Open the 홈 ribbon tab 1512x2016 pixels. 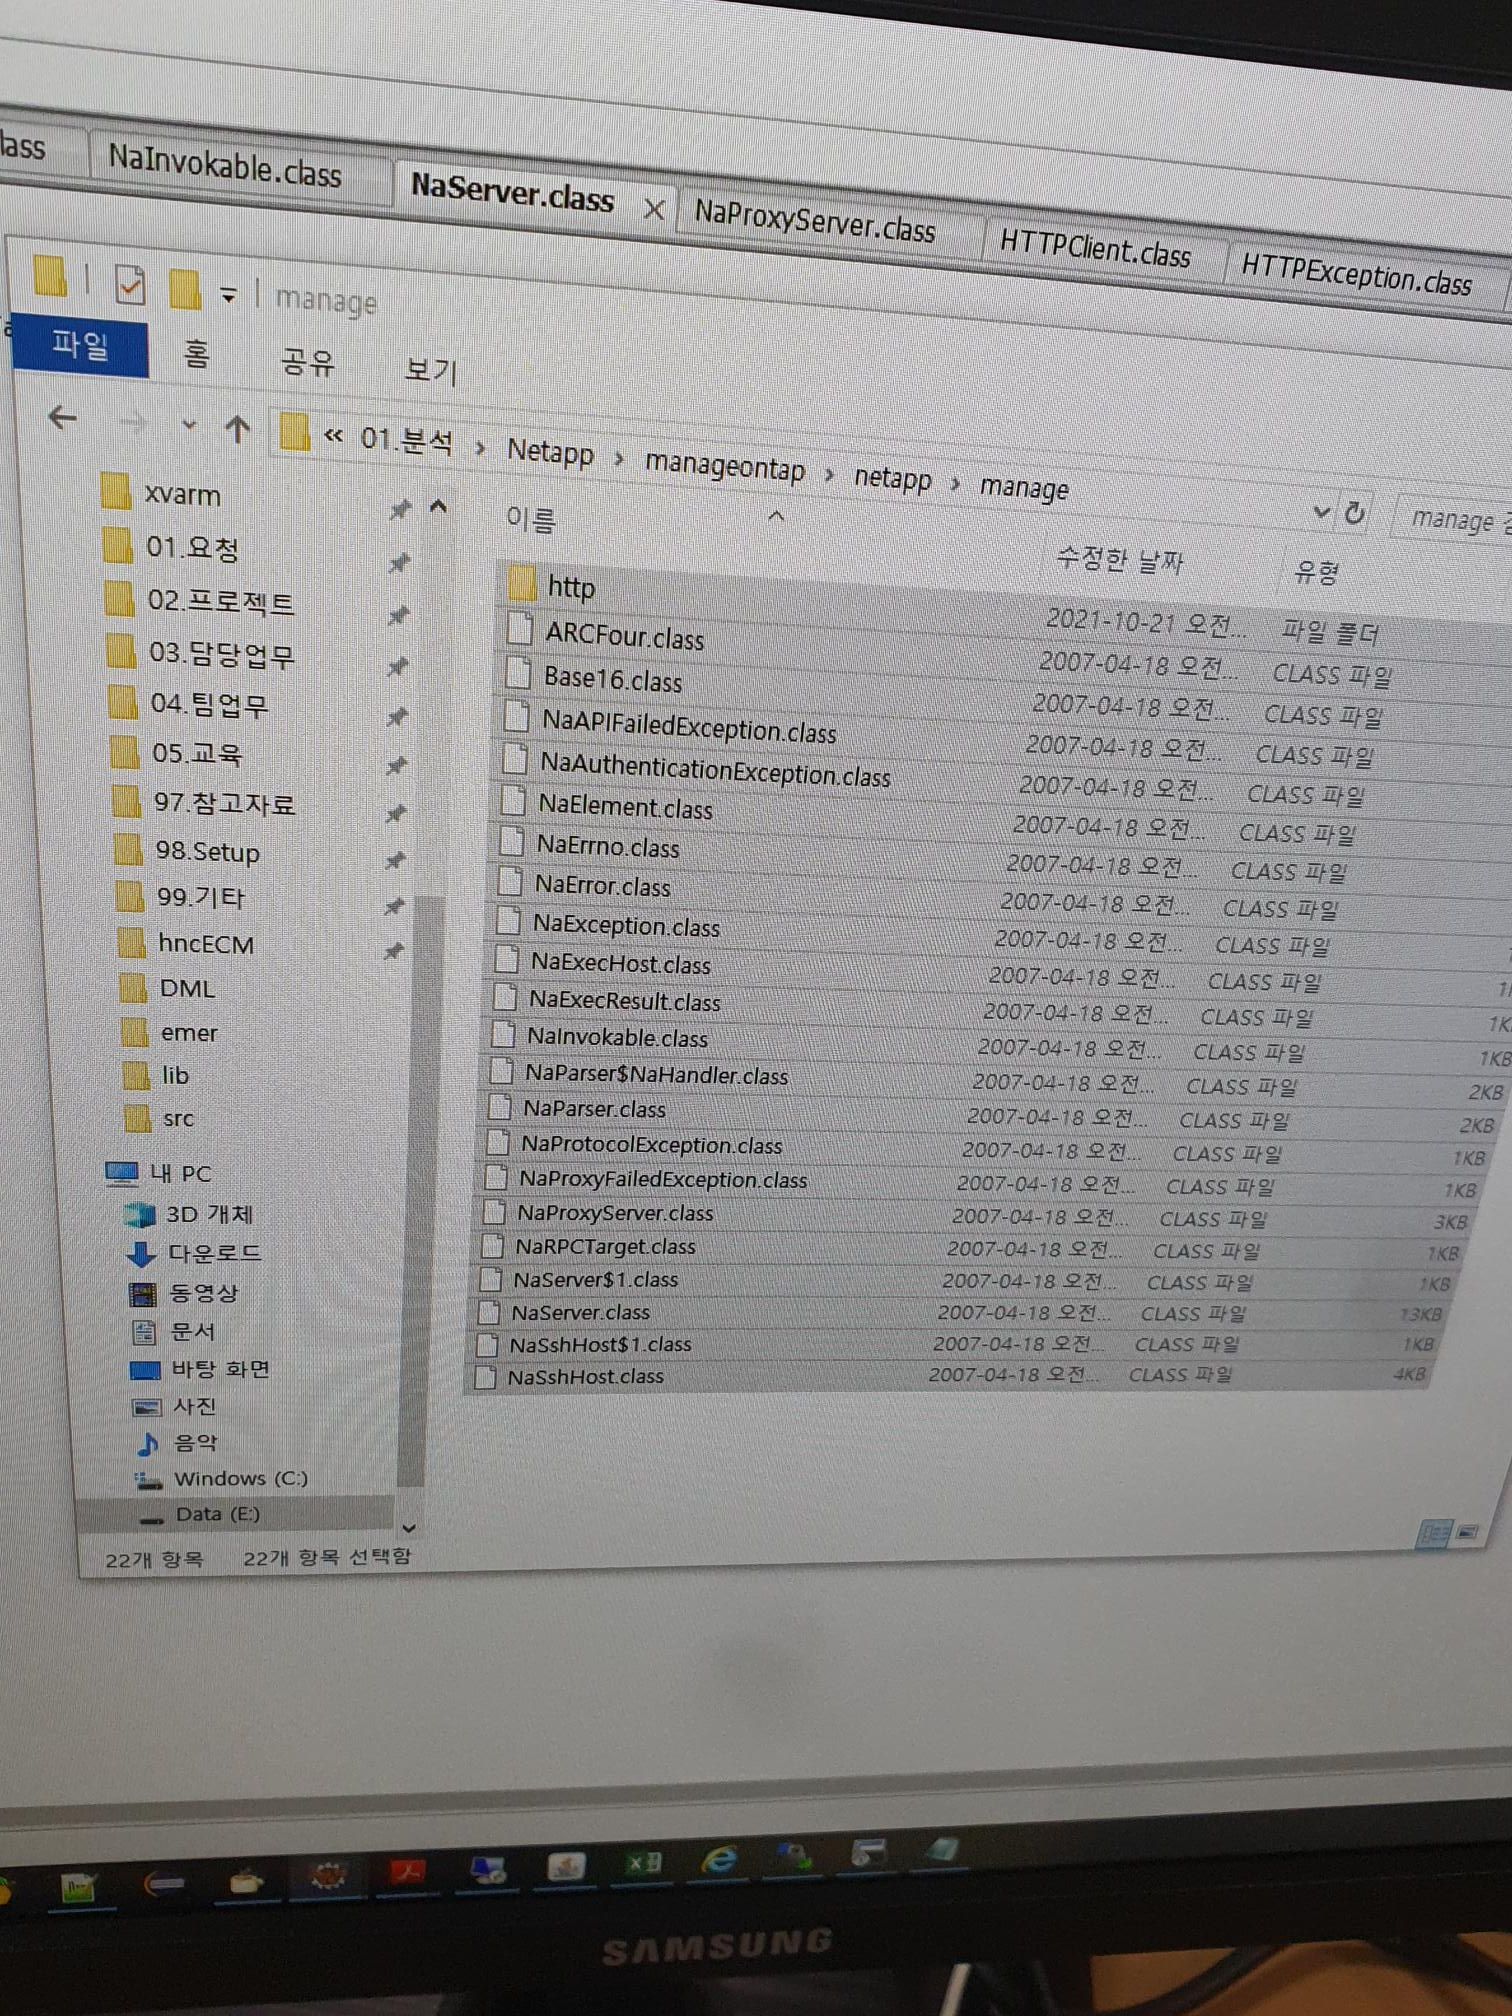pos(196,354)
